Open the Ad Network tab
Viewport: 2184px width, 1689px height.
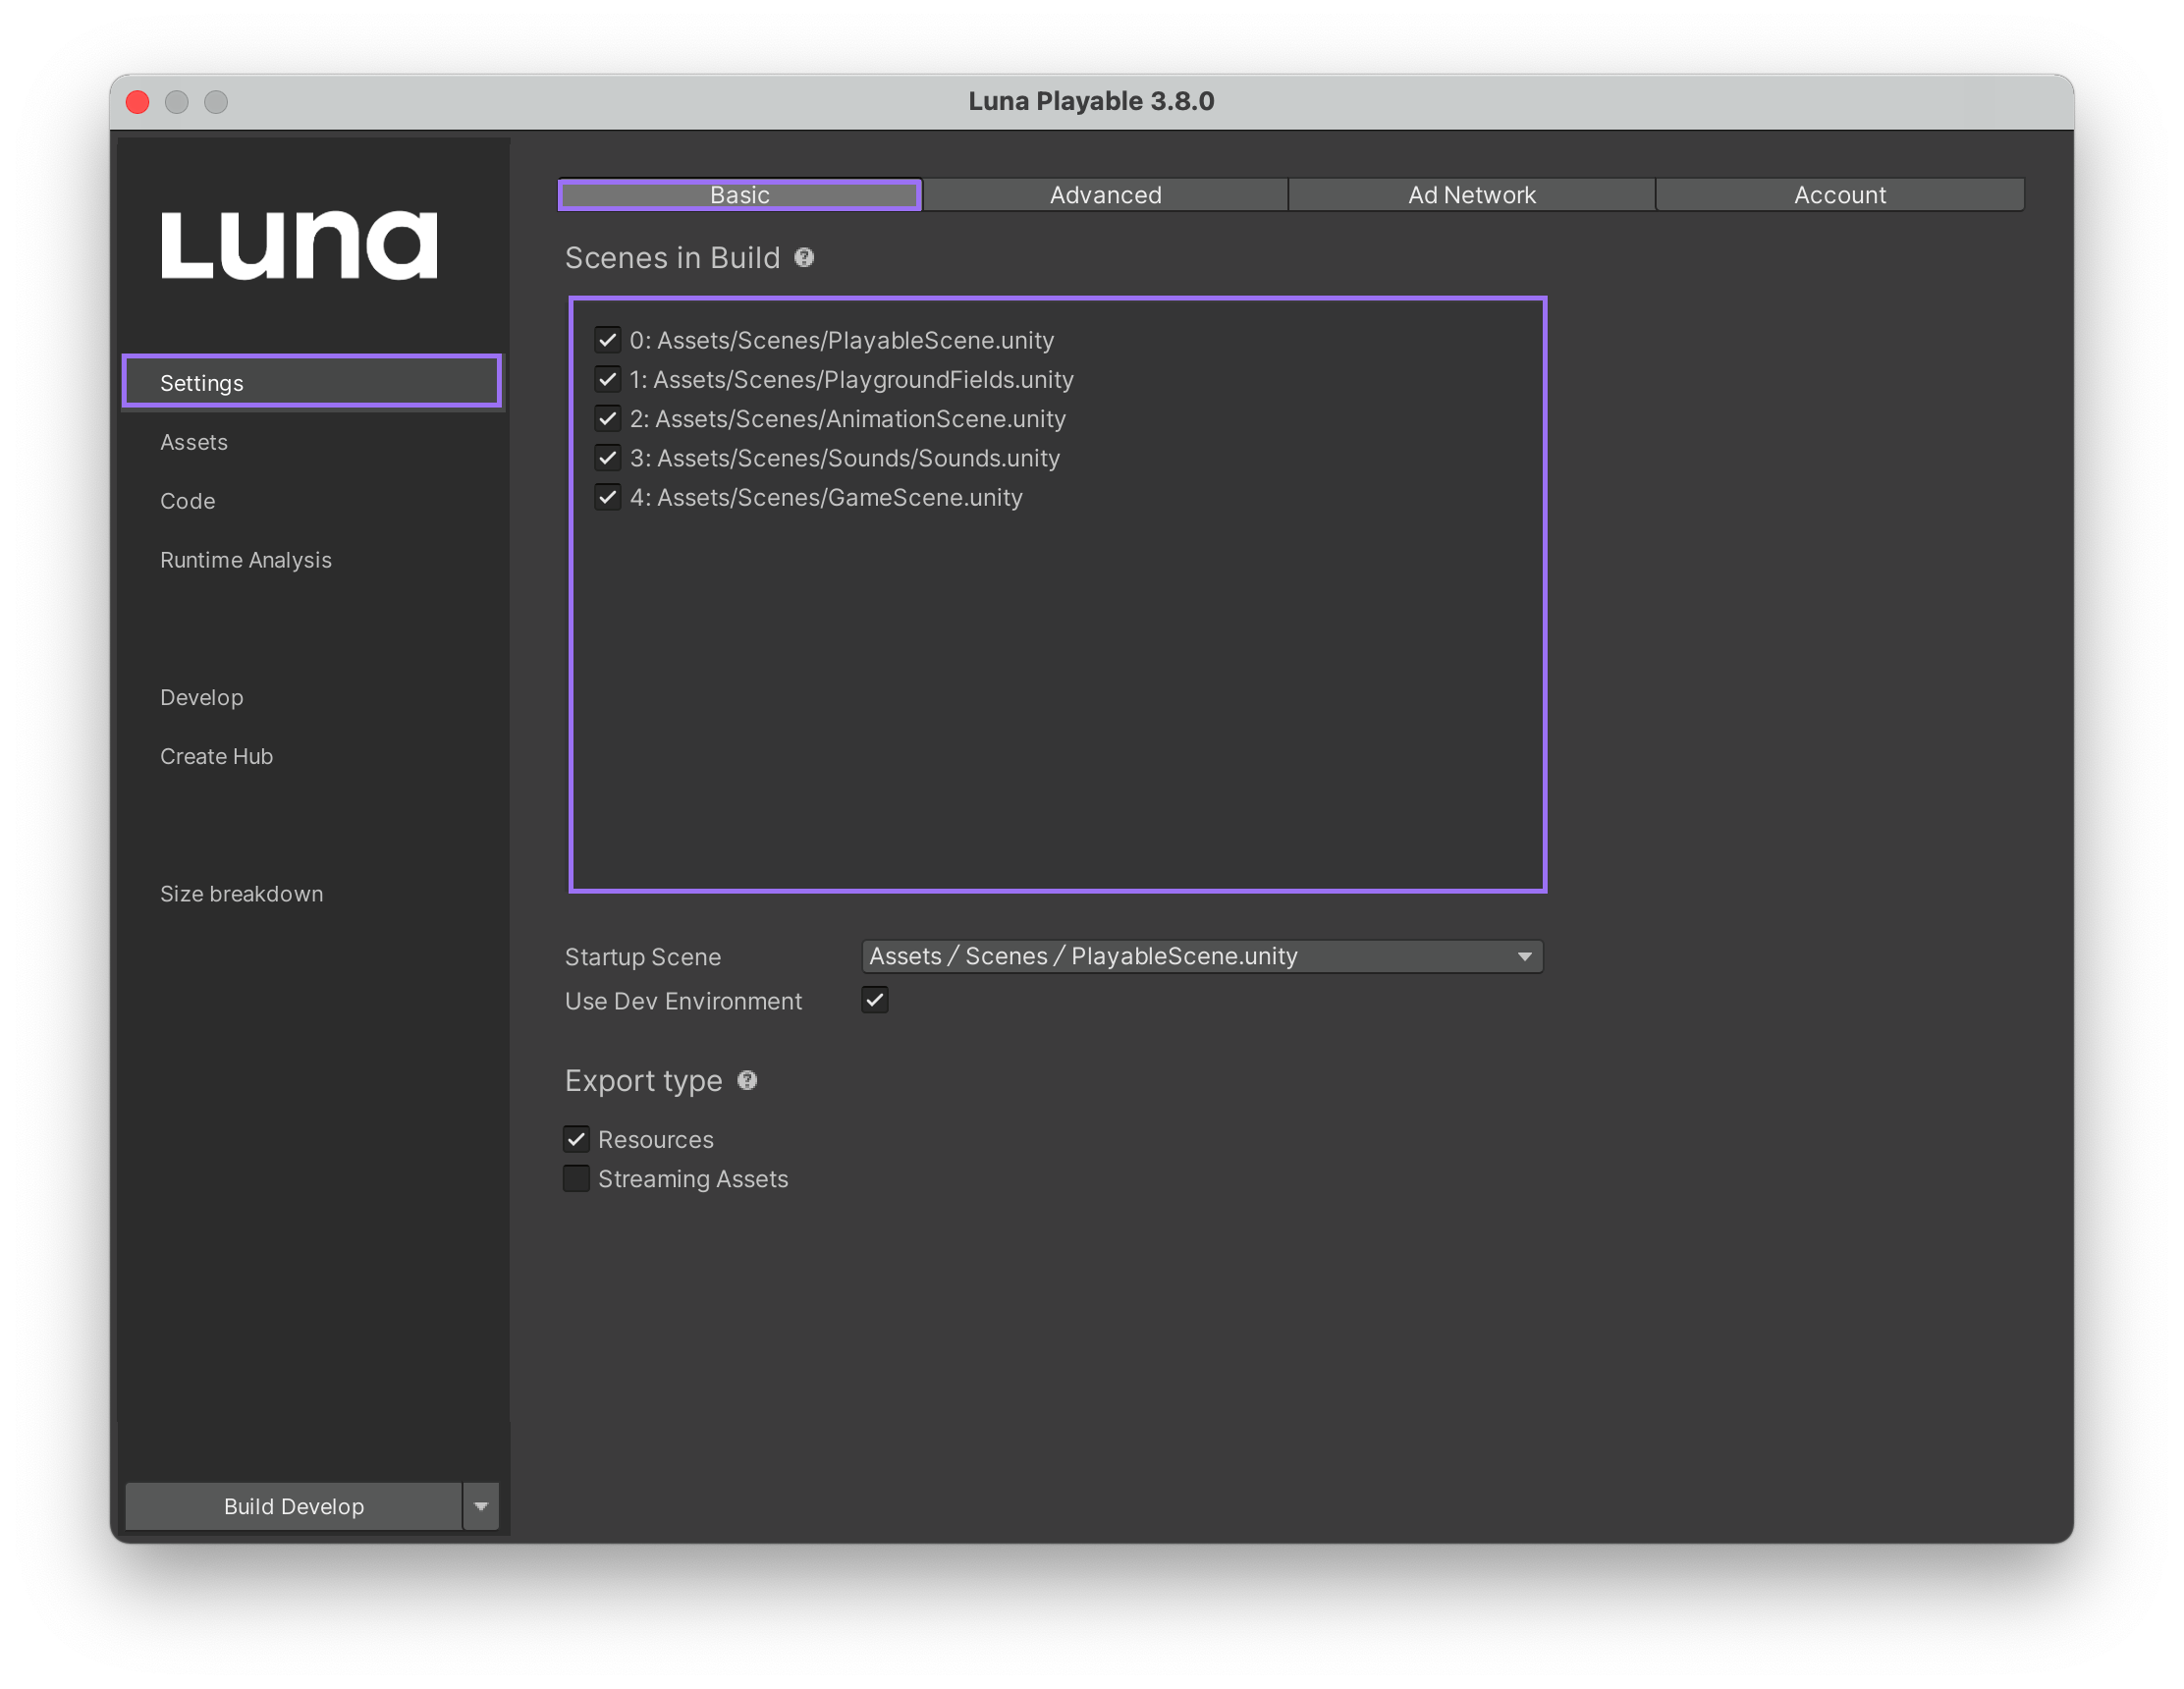(1472, 195)
